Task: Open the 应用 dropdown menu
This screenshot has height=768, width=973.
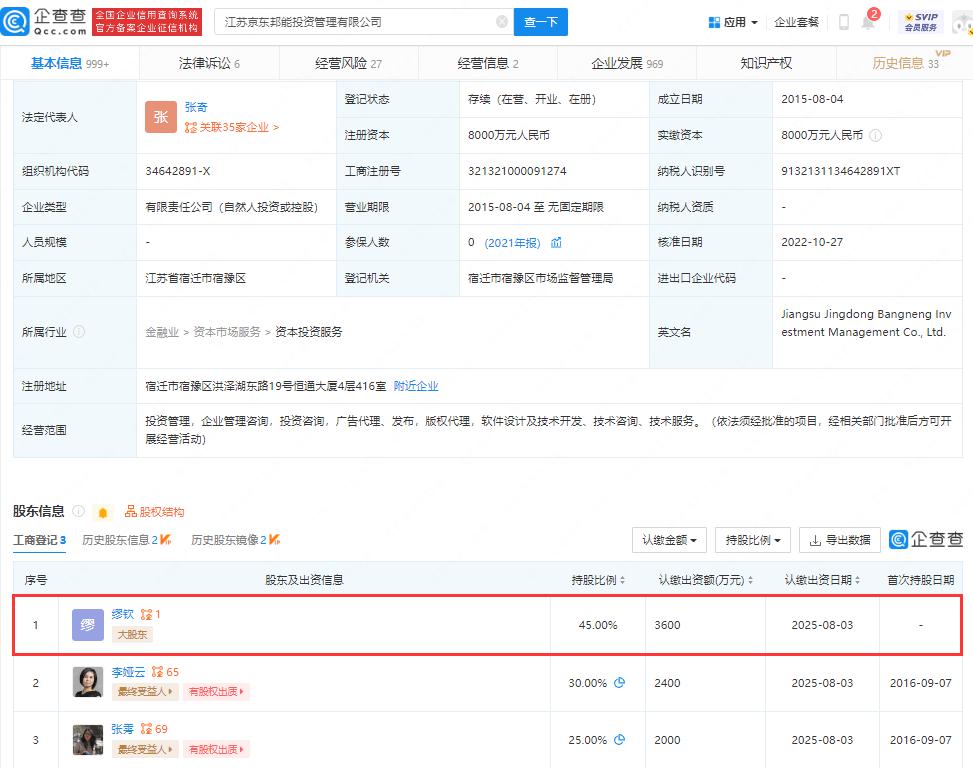Action: [733, 22]
